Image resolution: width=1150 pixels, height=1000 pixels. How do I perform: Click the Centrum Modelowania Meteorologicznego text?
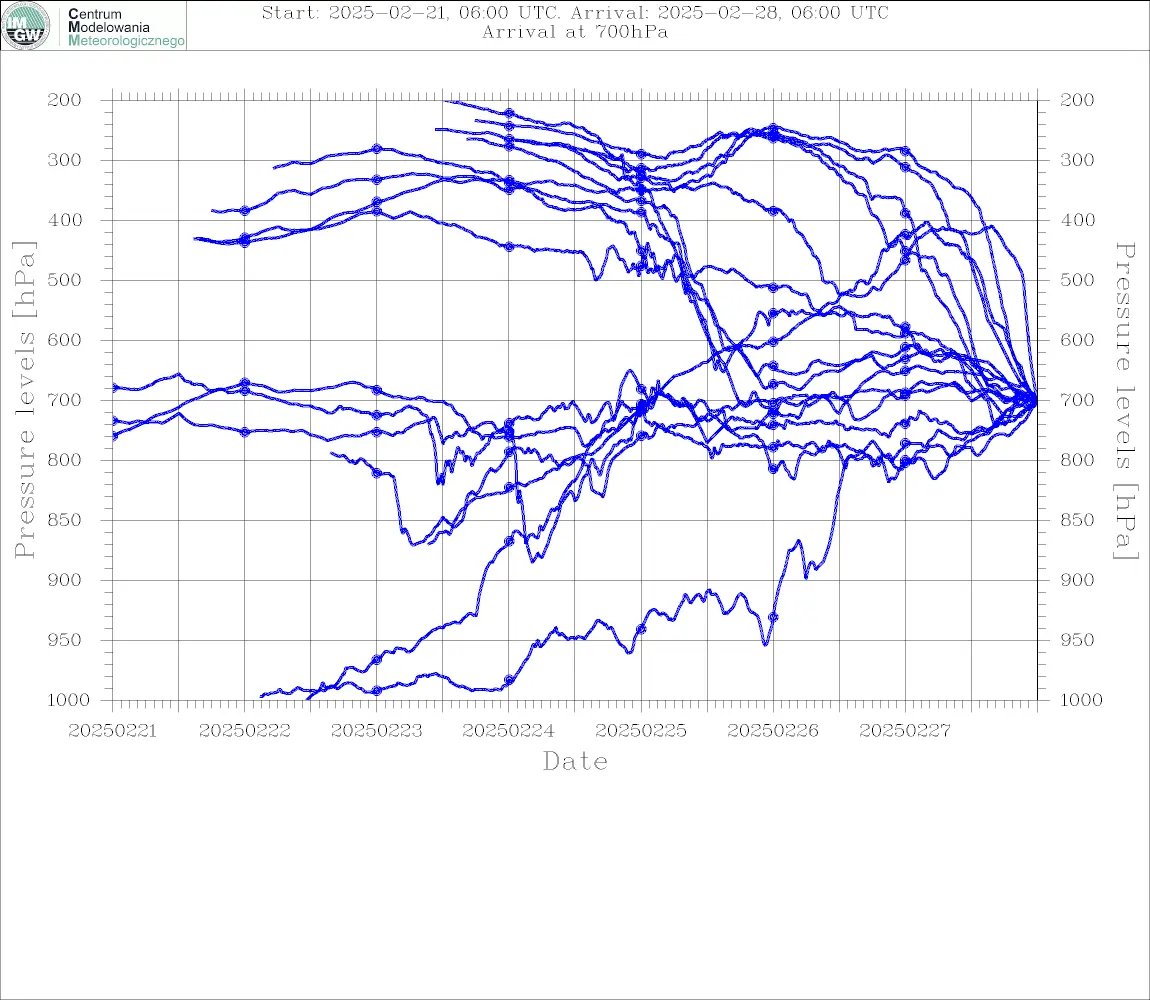pos(126,27)
